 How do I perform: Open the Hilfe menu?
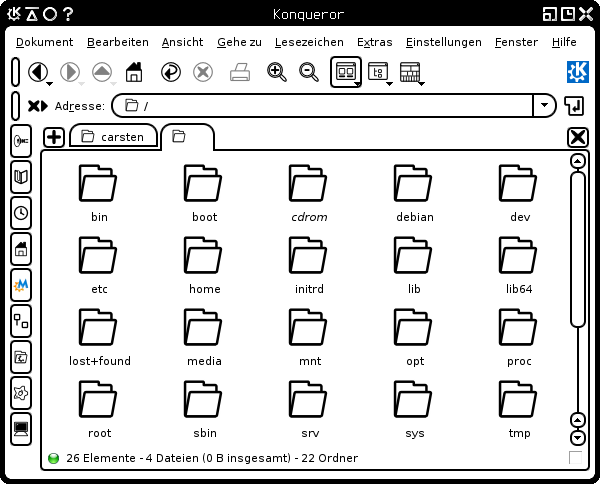(564, 42)
